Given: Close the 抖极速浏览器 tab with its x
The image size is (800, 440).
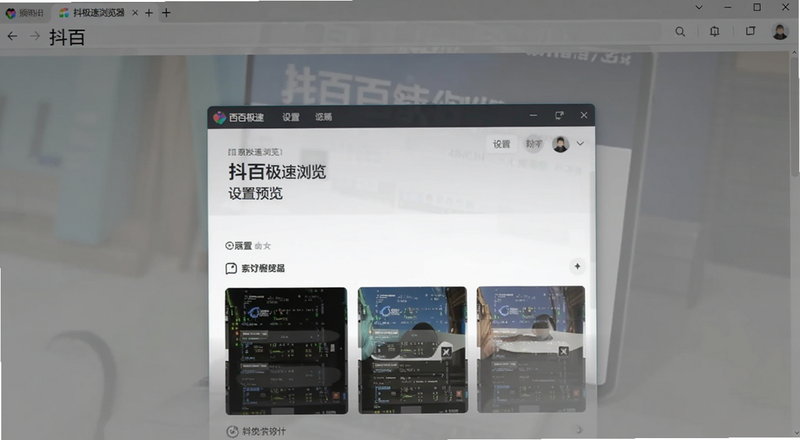Looking at the screenshot, I should 135,13.
